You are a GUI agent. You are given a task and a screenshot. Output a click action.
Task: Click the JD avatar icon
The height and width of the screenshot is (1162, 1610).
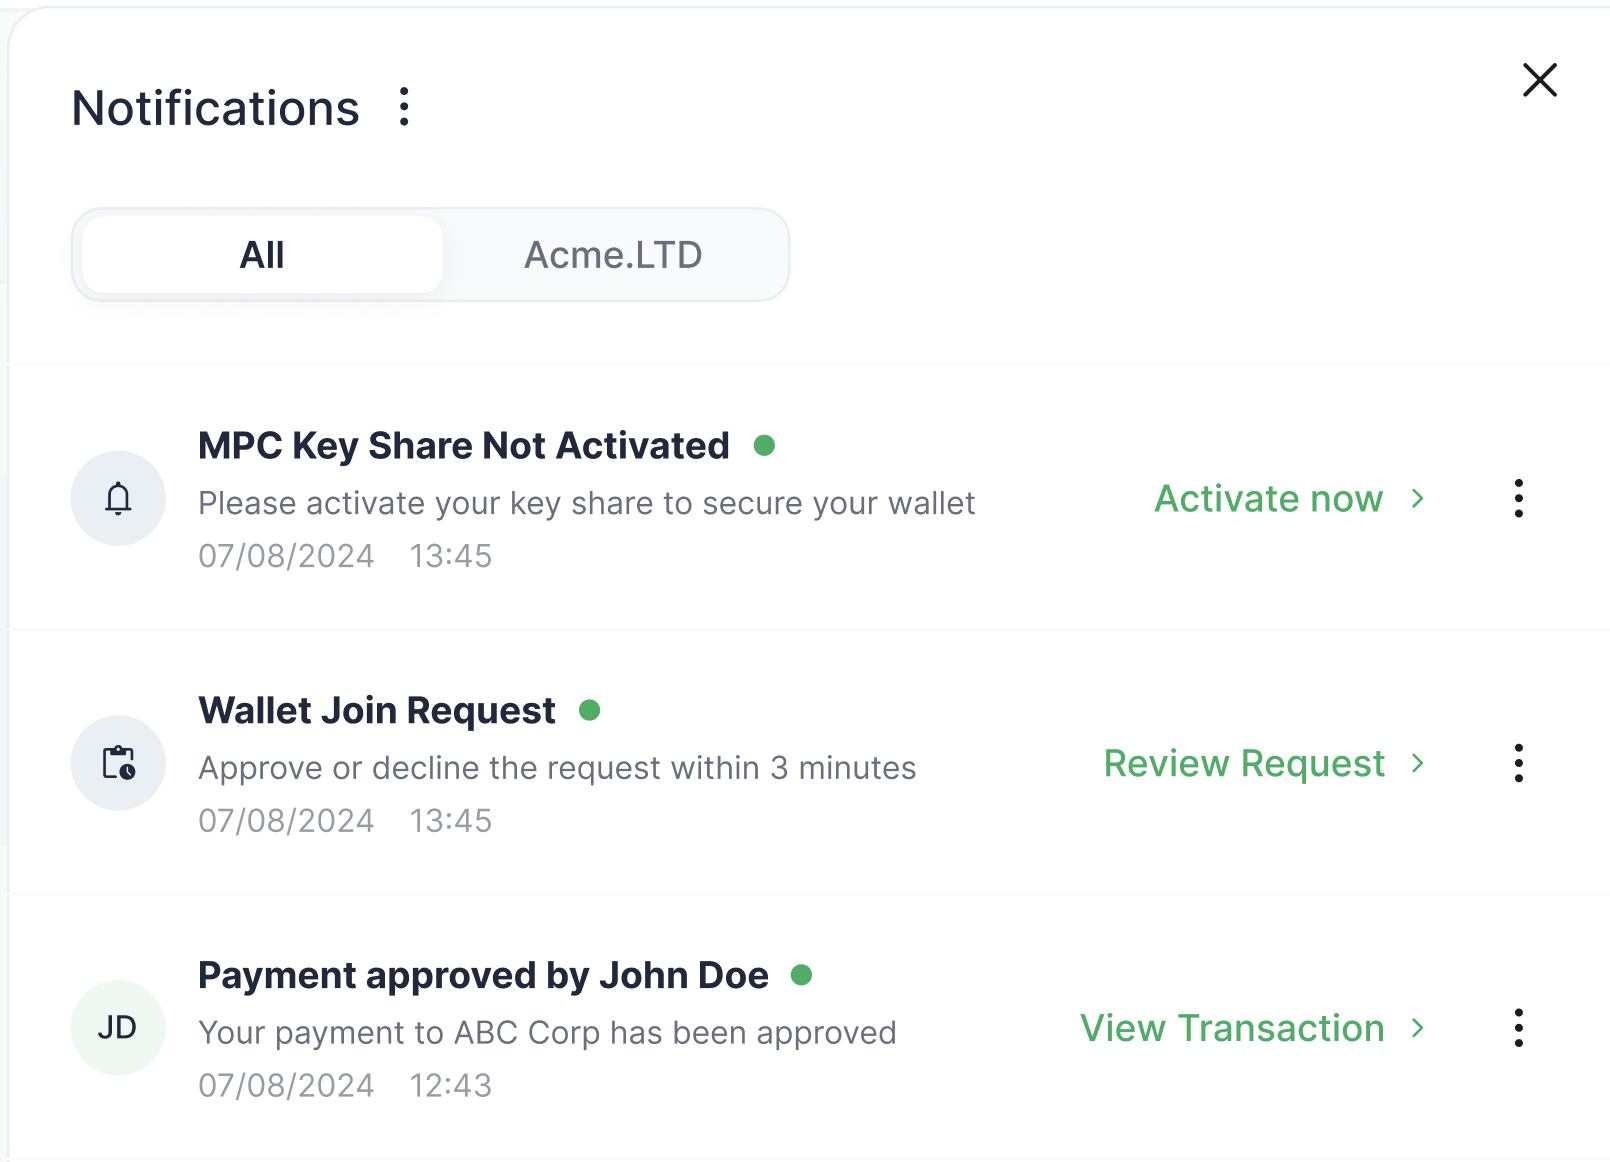(x=118, y=1028)
